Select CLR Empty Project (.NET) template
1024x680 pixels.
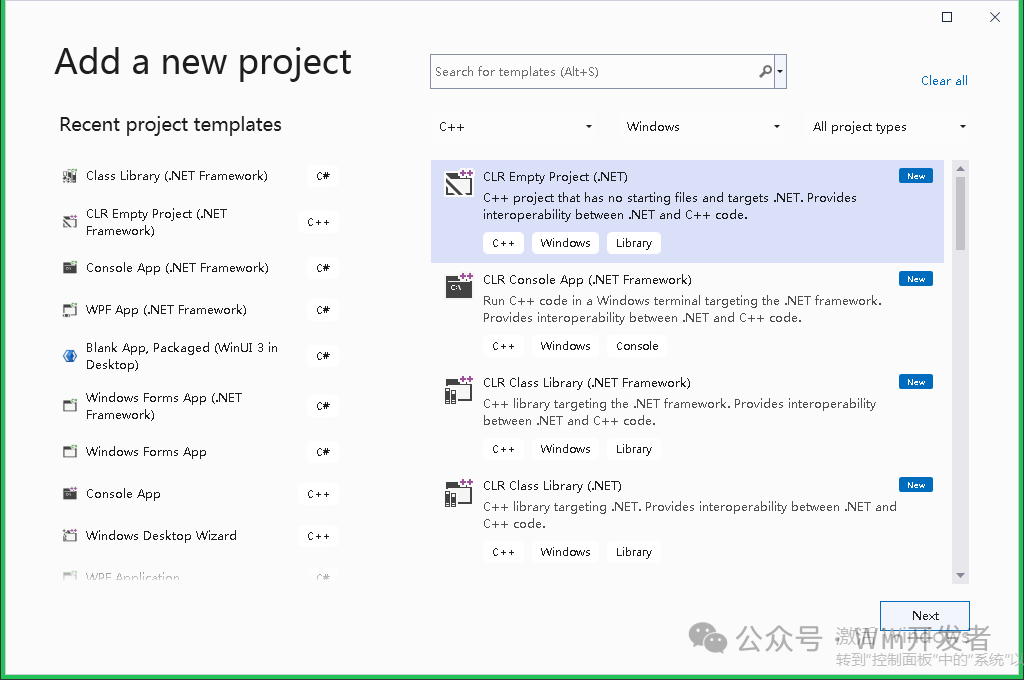pyautogui.click(x=687, y=211)
